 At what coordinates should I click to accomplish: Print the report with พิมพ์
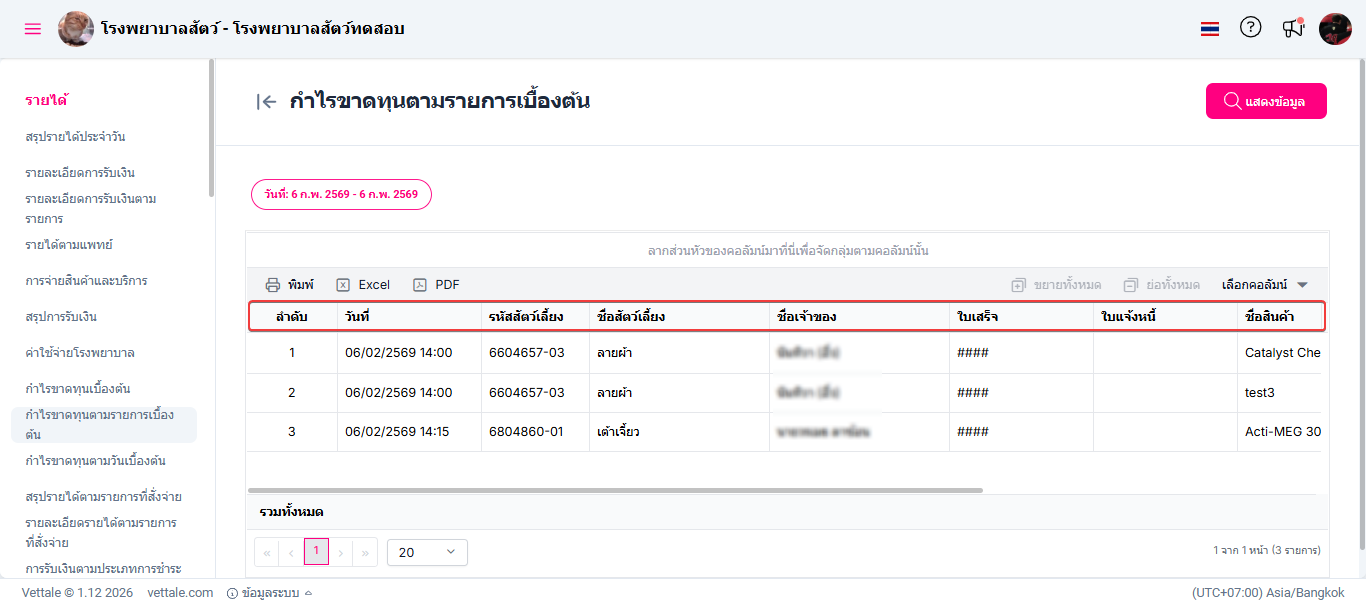(289, 285)
